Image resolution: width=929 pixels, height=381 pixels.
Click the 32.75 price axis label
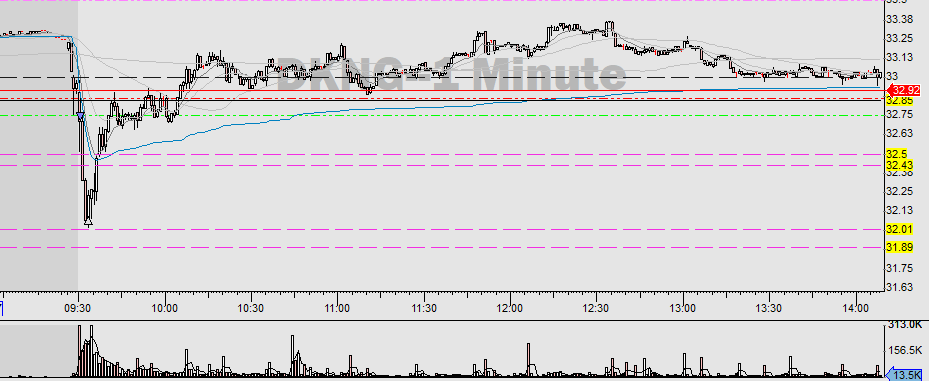pos(898,114)
